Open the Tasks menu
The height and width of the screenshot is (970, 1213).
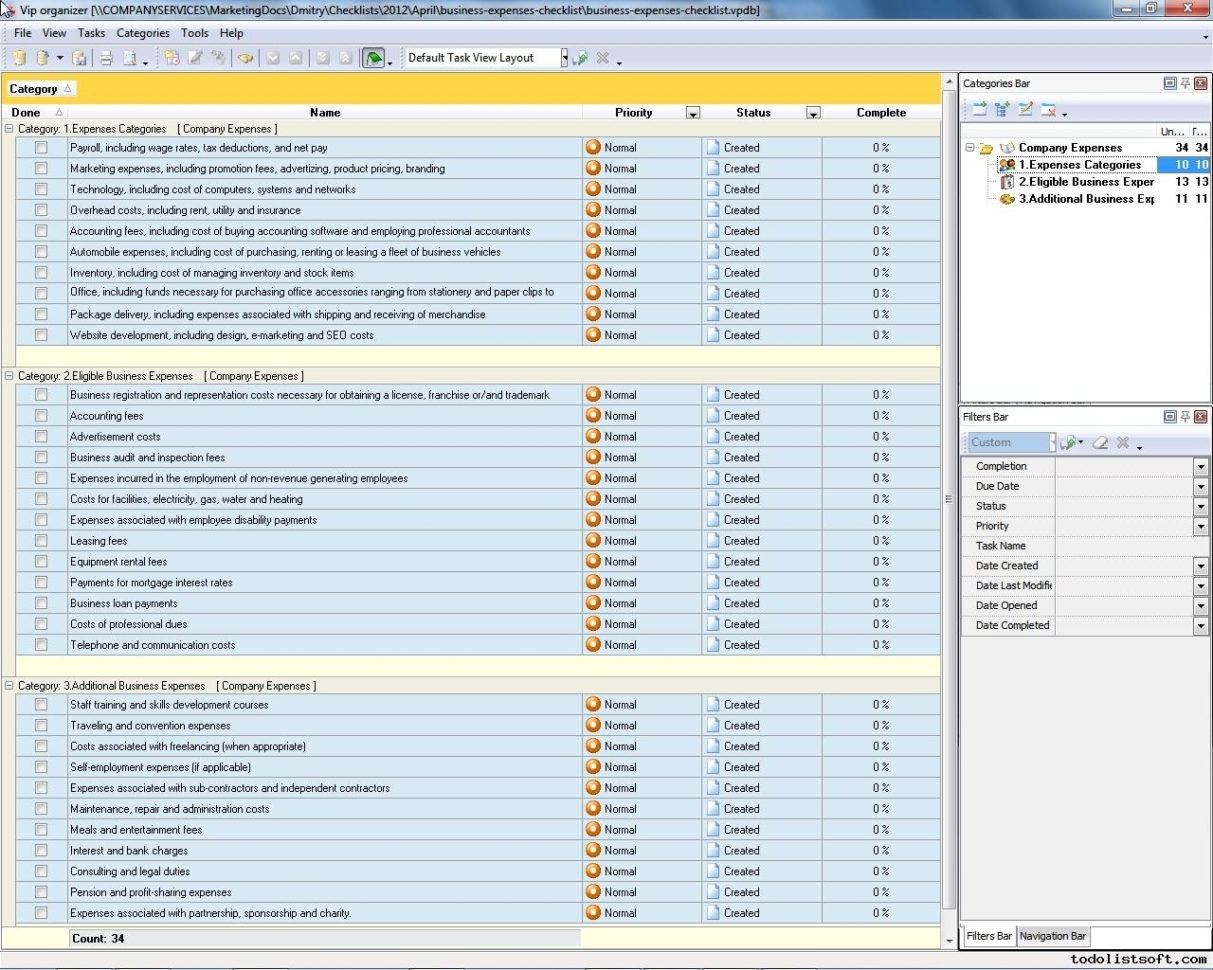pyautogui.click(x=91, y=32)
